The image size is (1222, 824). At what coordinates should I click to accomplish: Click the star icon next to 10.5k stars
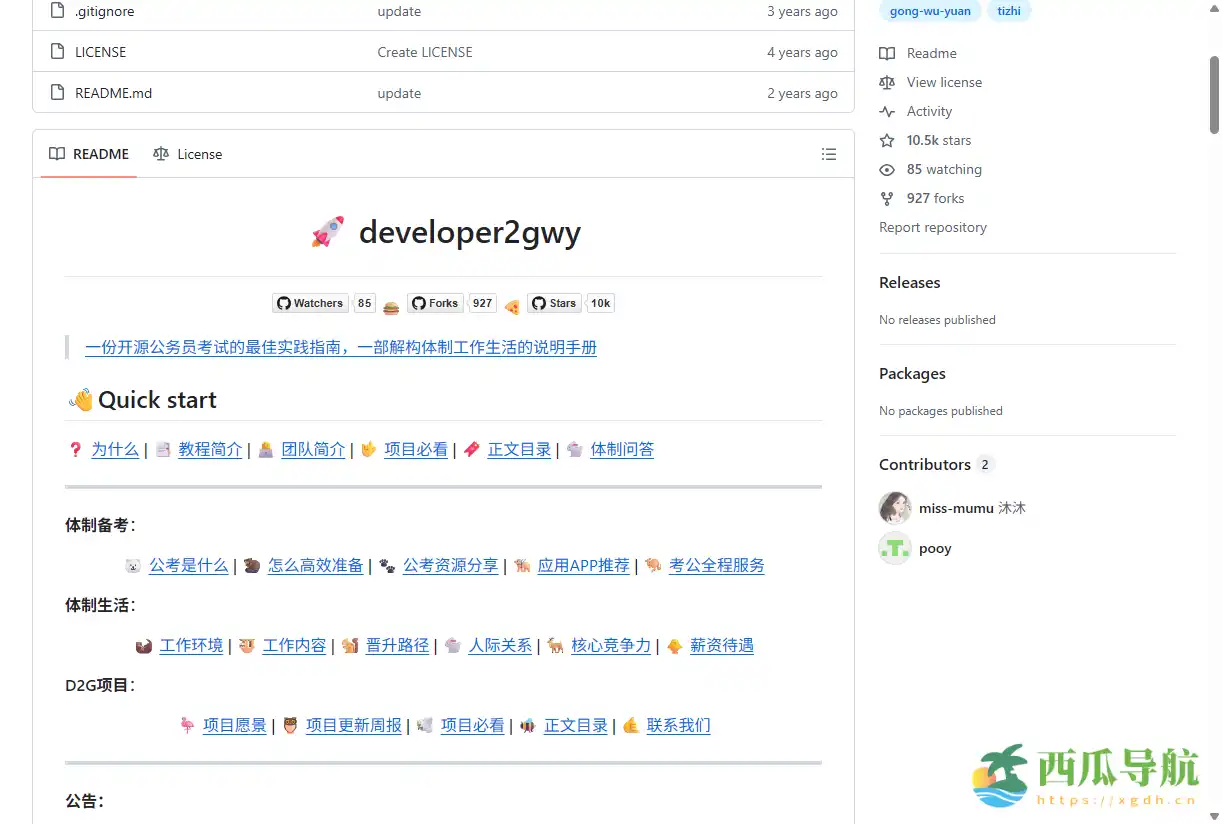click(887, 140)
